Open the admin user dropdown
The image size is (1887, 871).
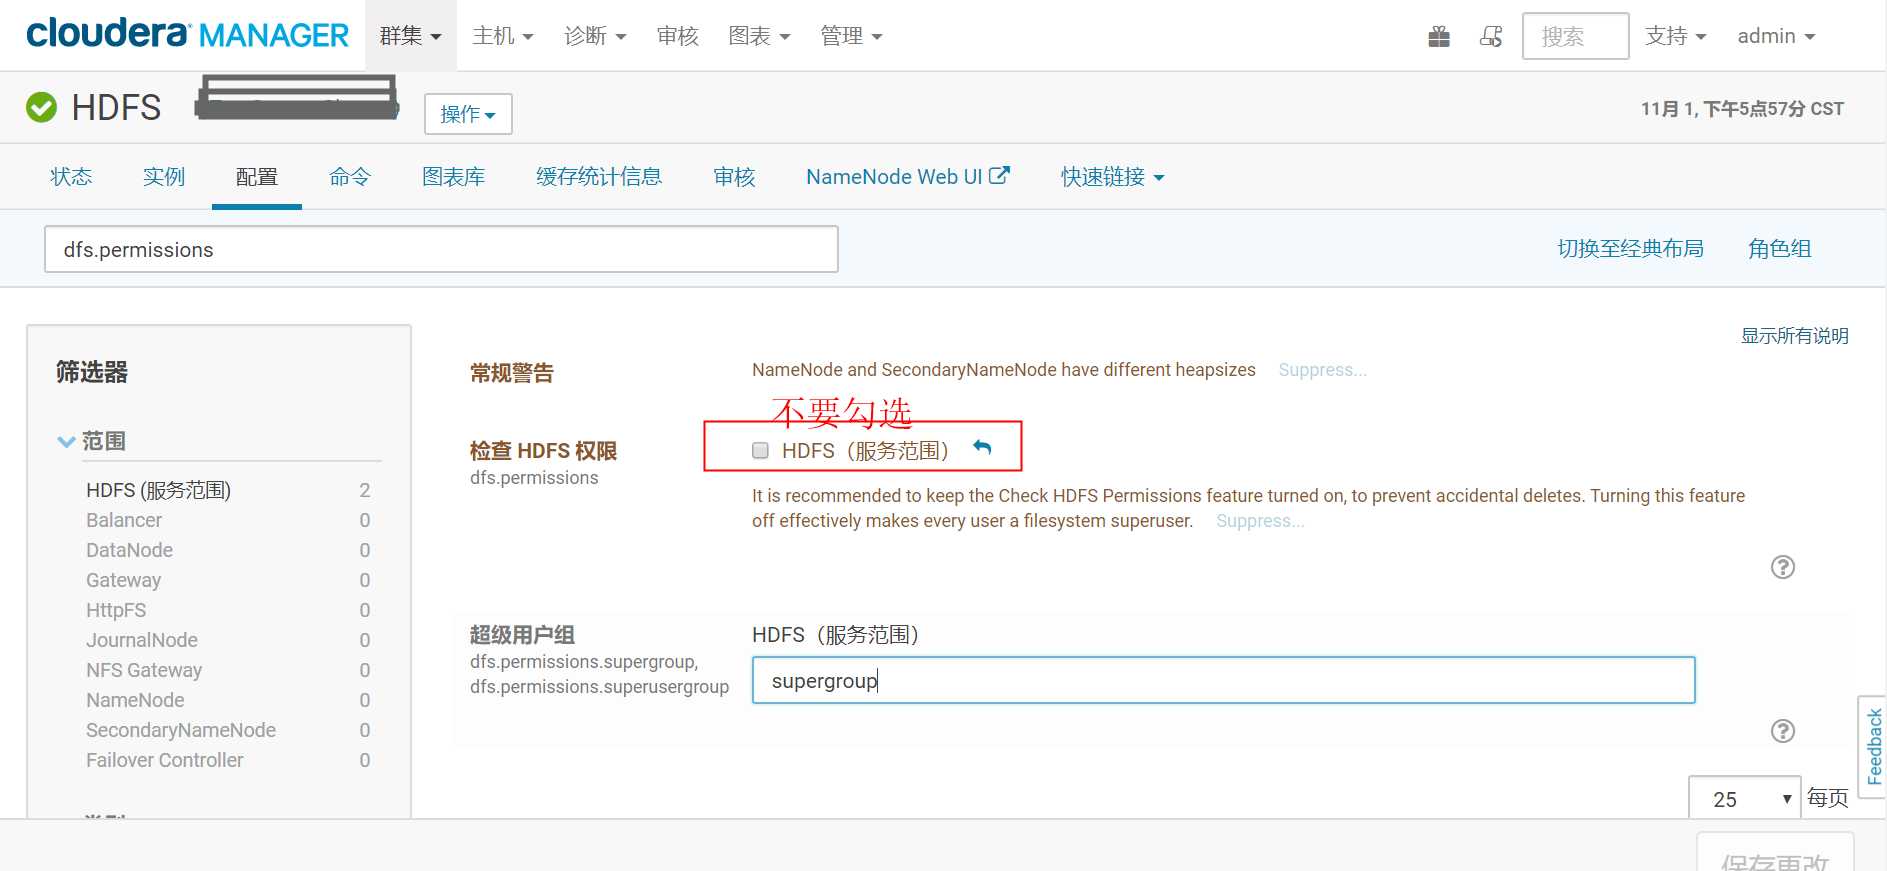1776,36
